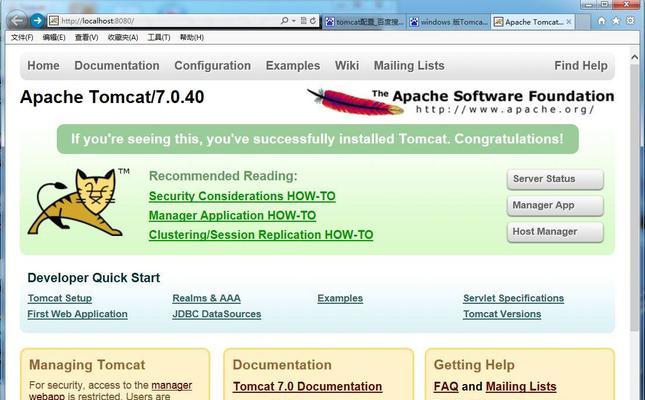
Task: Click the Managing Tomcat heading
Action: (x=87, y=365)
